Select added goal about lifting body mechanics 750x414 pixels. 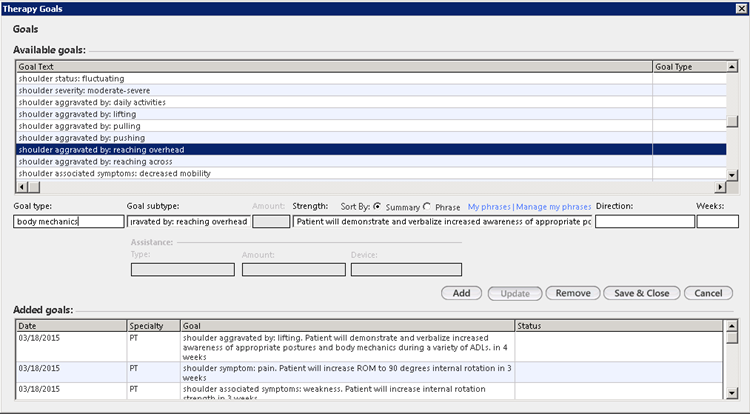(x=369, y=347)
